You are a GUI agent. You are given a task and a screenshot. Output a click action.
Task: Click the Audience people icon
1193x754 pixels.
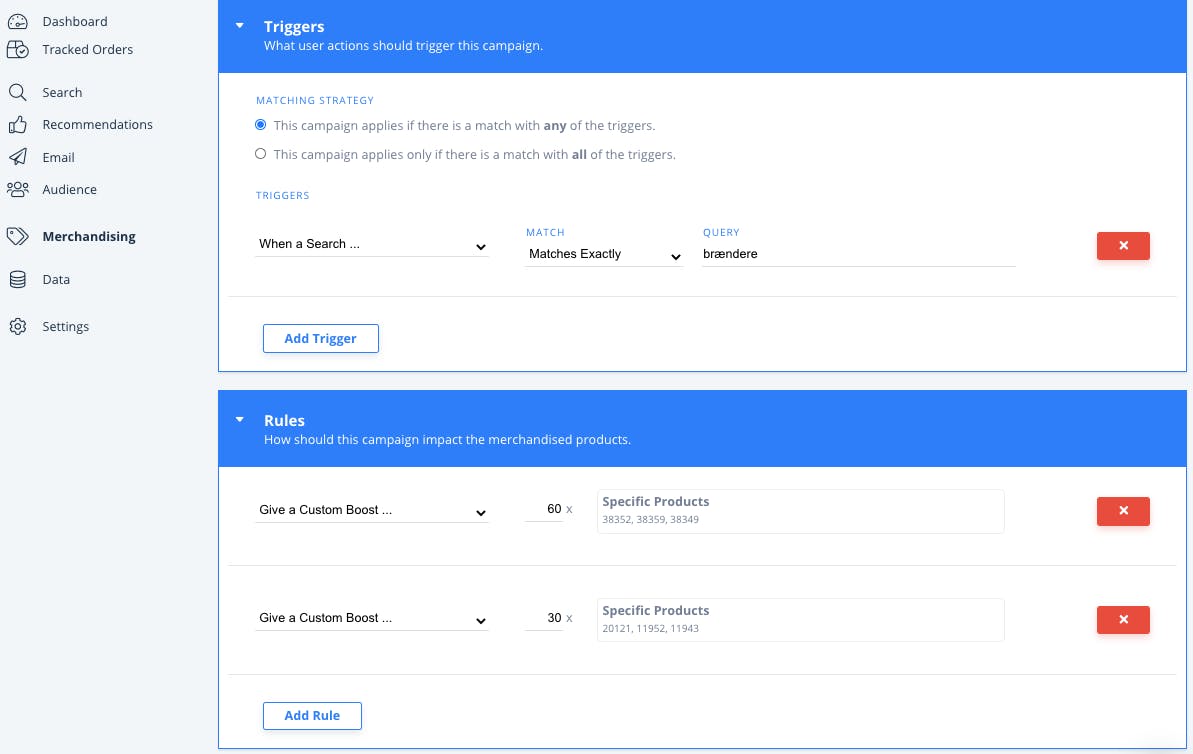[x=17, y=189]
